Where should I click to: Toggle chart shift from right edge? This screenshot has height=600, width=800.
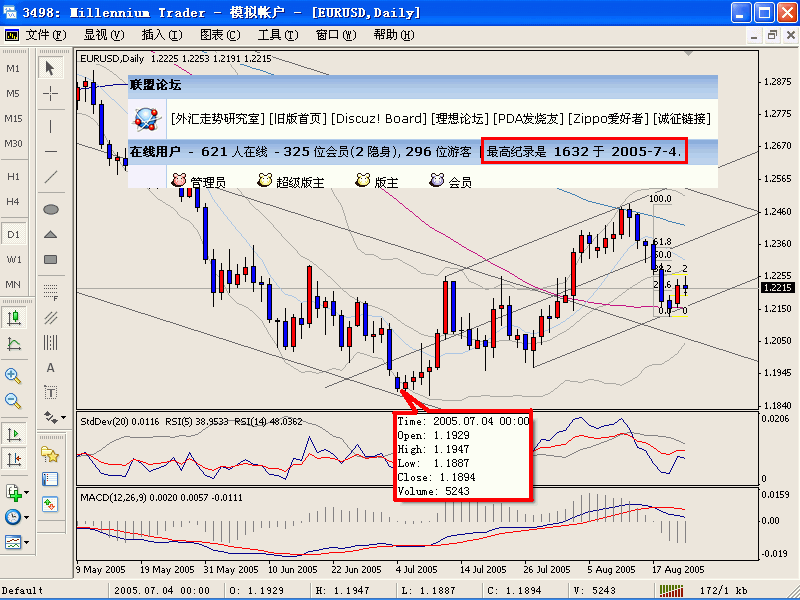point(14,459)
